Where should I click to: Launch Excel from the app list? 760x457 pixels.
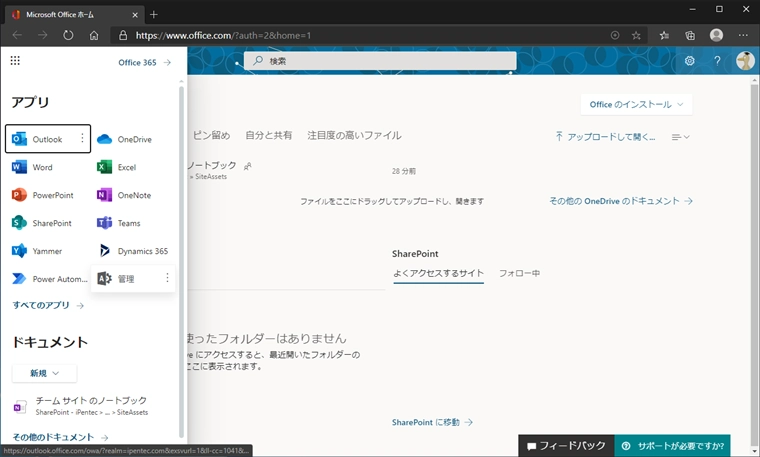click(x=117, y=167)
